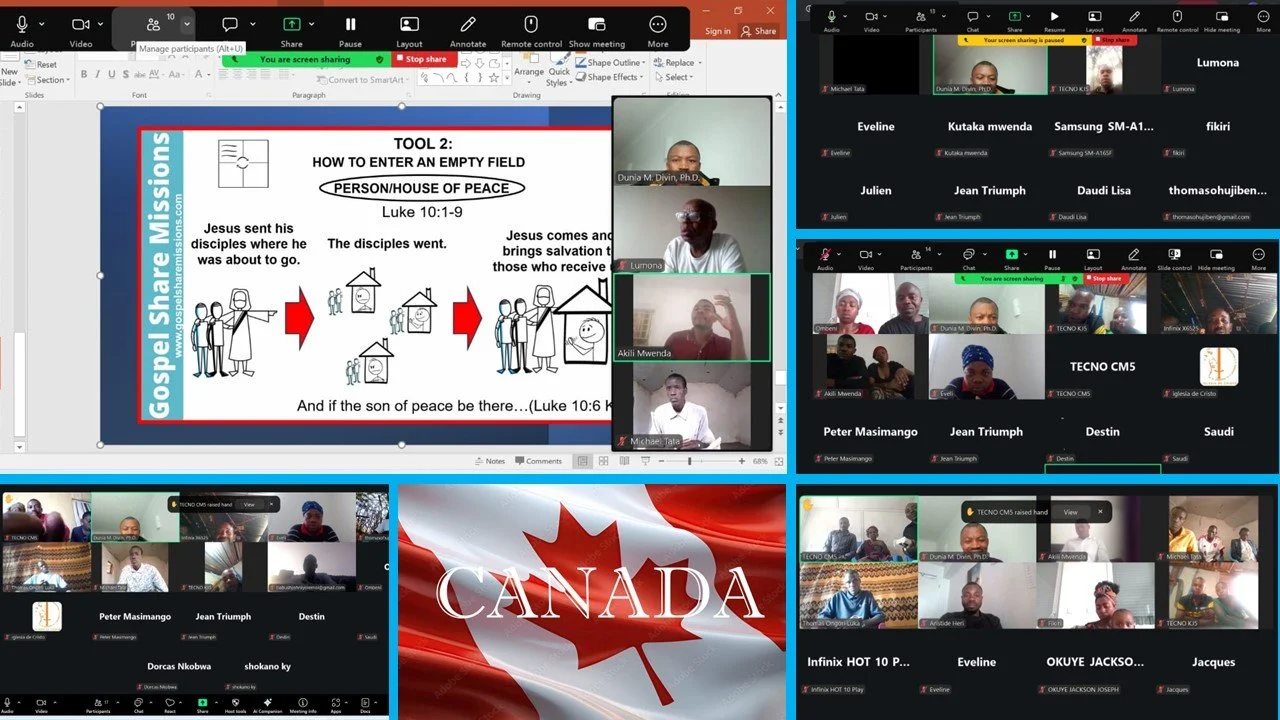Start the slide show from status bar
This screenshot has height=720, width=1280.
pos(646,461)
